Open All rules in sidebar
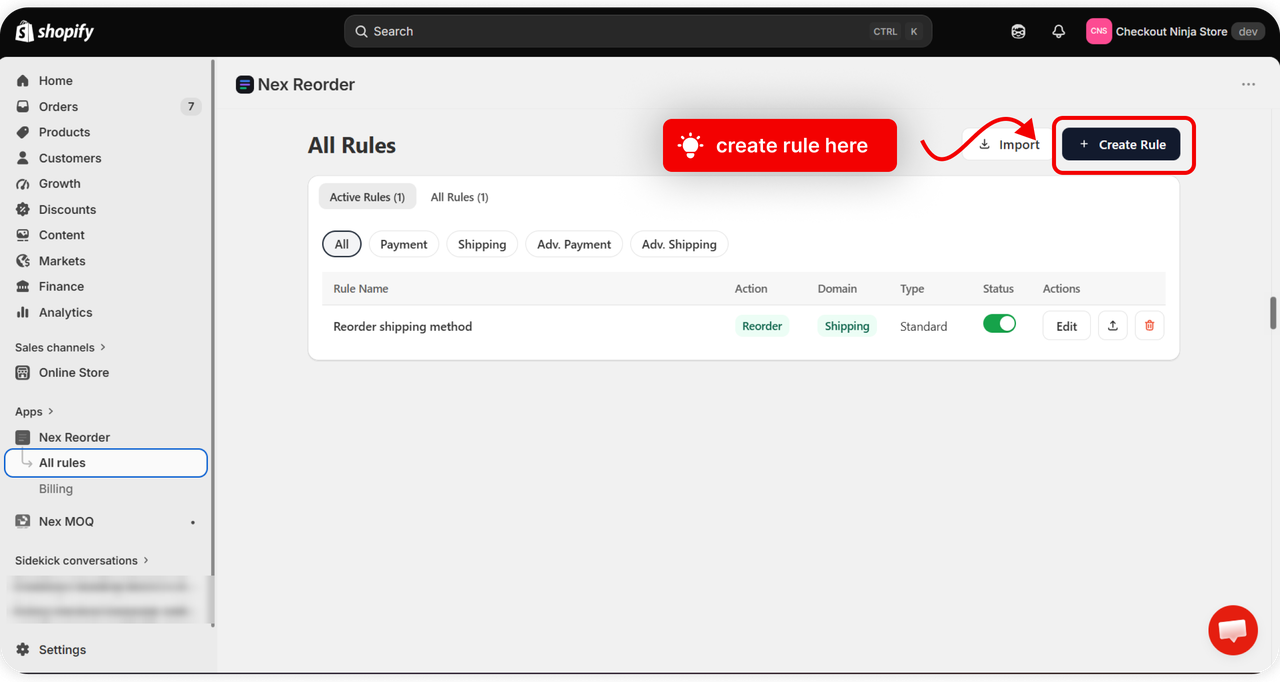Image resolution: width=1280 pixels, height=682 pixels. point(106,463)
